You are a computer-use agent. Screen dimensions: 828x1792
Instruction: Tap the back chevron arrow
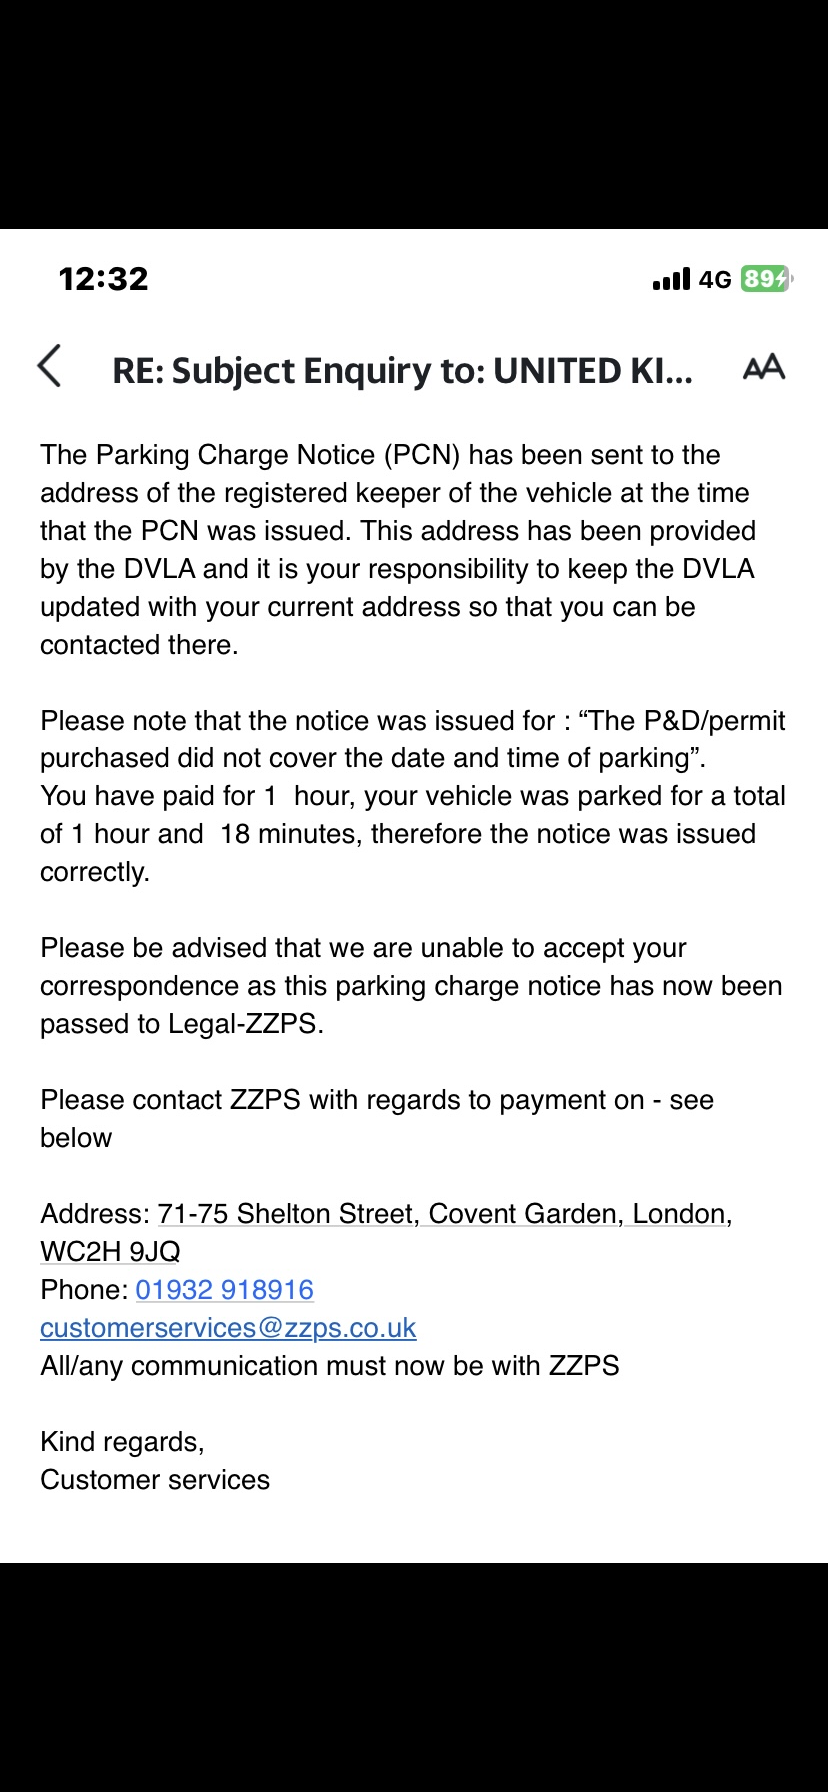click(x=50, y=367)
